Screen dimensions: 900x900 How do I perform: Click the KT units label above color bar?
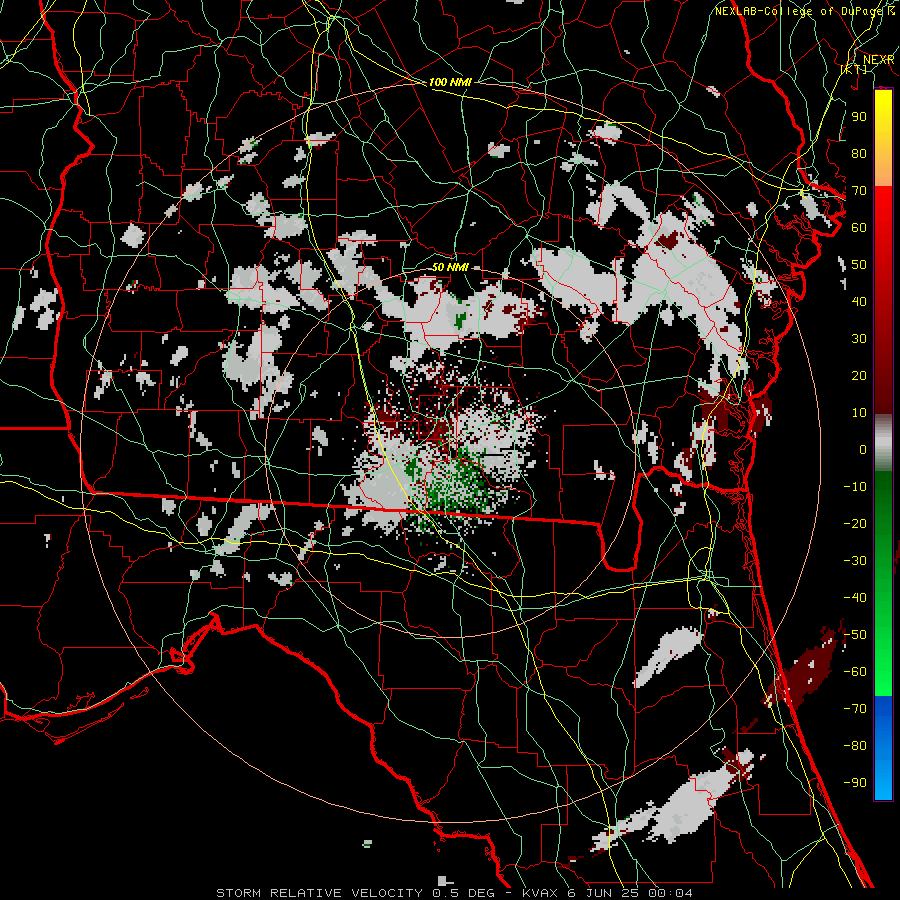click(854, 69)
